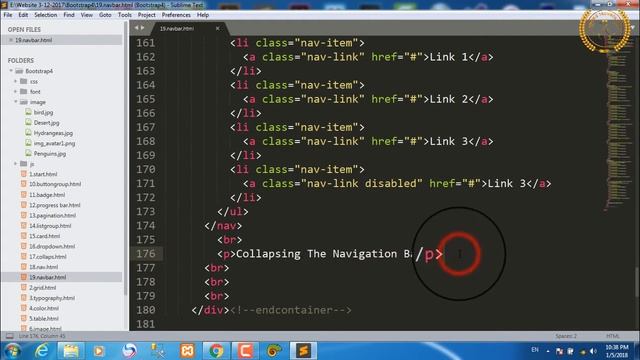Open Penguins.jpg in sidebar
Screen dimensions: 640x360
[x=50, y=154]
